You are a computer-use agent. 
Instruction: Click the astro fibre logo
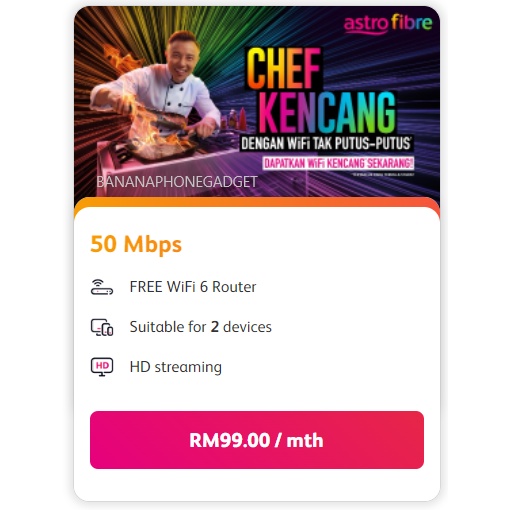388,24
